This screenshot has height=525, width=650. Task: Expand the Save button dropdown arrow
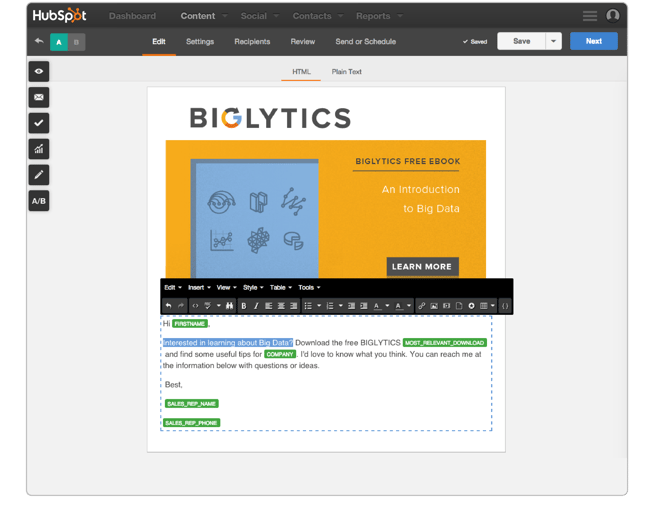tap(553, 41)
